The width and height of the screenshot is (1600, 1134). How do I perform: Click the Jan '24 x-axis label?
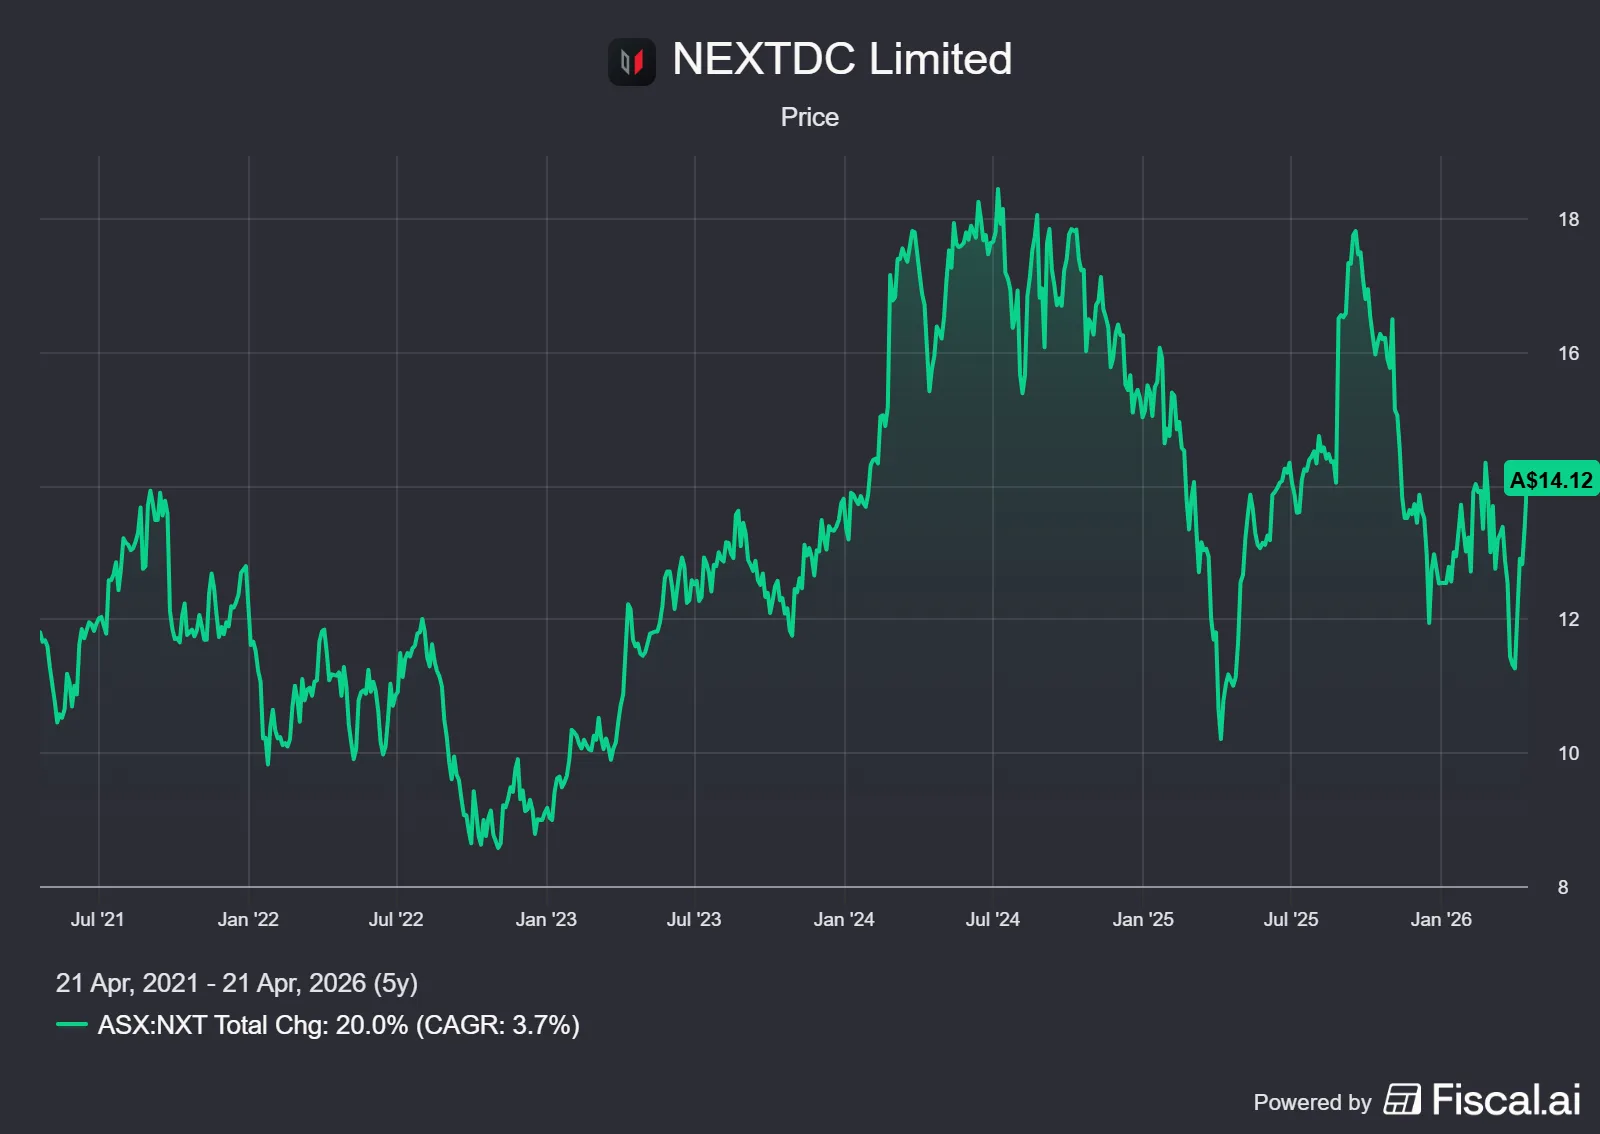[844, 919]
